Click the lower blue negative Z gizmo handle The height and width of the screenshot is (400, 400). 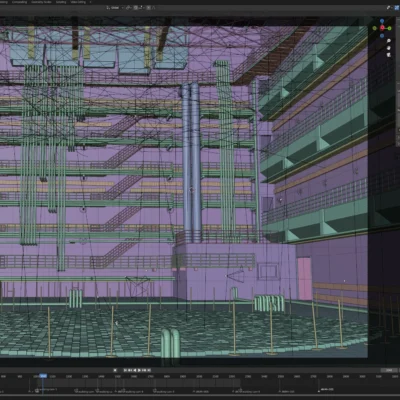pos(382,36)
